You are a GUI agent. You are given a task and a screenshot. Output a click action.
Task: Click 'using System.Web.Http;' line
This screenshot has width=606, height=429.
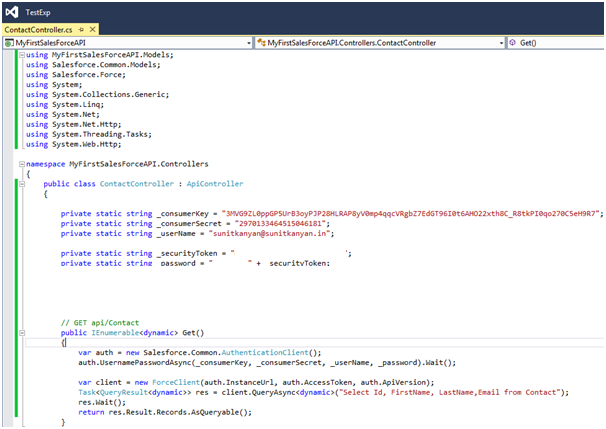[73, 144]
